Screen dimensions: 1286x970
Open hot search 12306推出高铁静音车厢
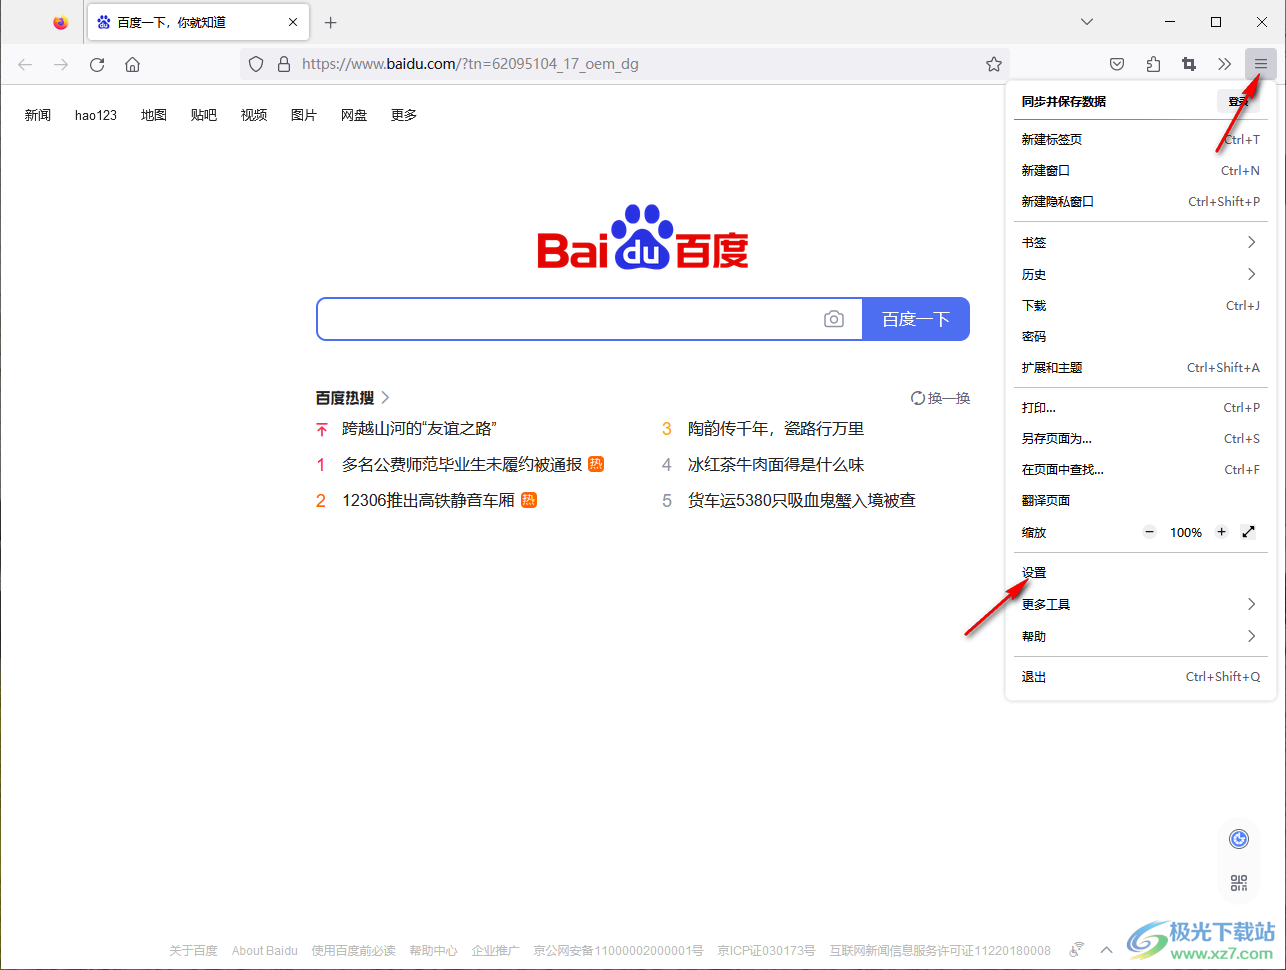428,501
